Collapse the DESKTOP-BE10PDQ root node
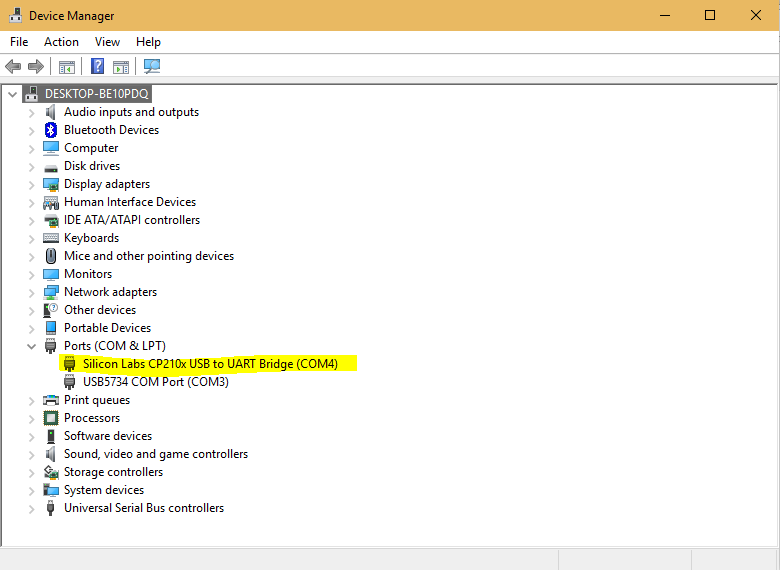This screenshot has width=780, height=570. click(x=12, y=94)
